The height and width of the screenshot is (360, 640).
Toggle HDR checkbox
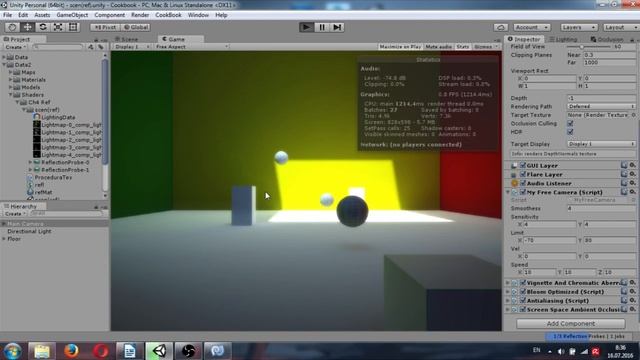pyautogui.click(x=570, y=132)
